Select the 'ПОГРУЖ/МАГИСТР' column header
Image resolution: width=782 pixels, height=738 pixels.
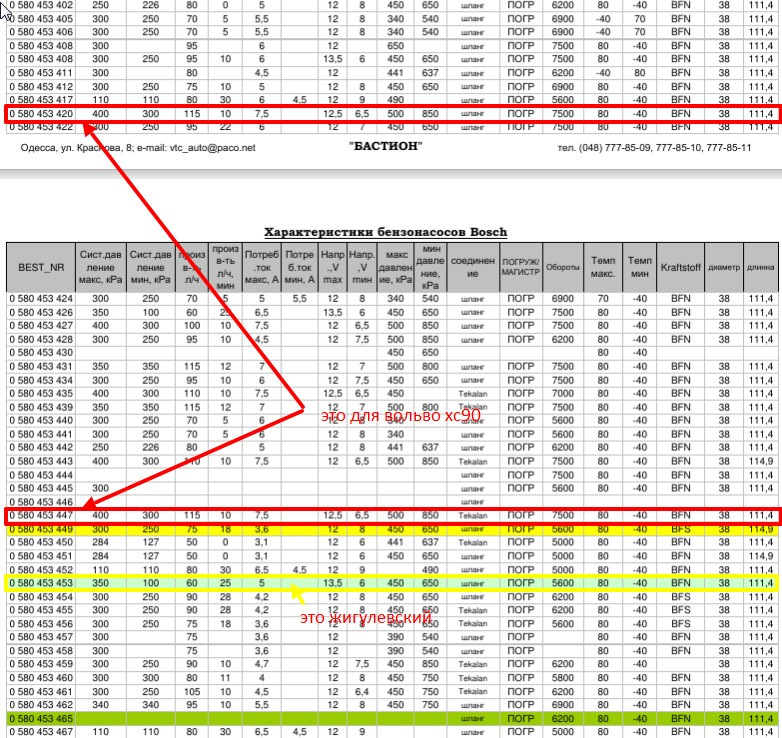(x=521, y=267)
